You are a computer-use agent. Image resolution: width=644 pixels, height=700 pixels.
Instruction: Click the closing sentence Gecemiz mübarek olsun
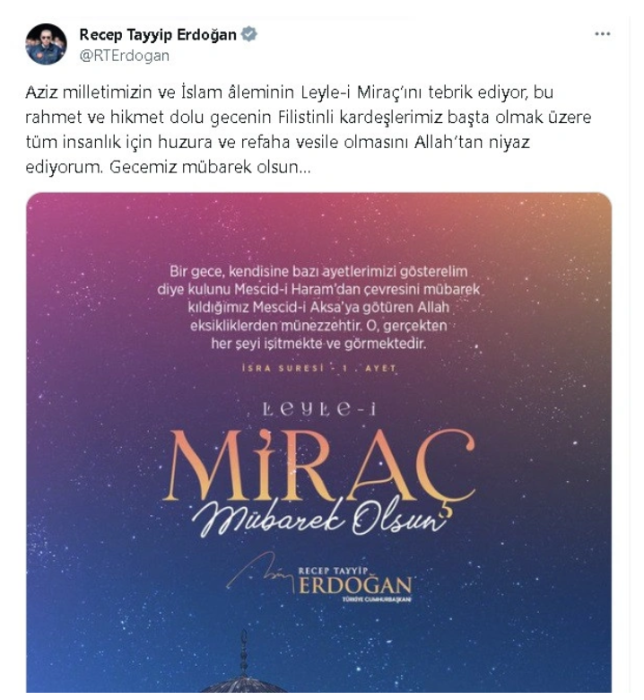(210, 167)
